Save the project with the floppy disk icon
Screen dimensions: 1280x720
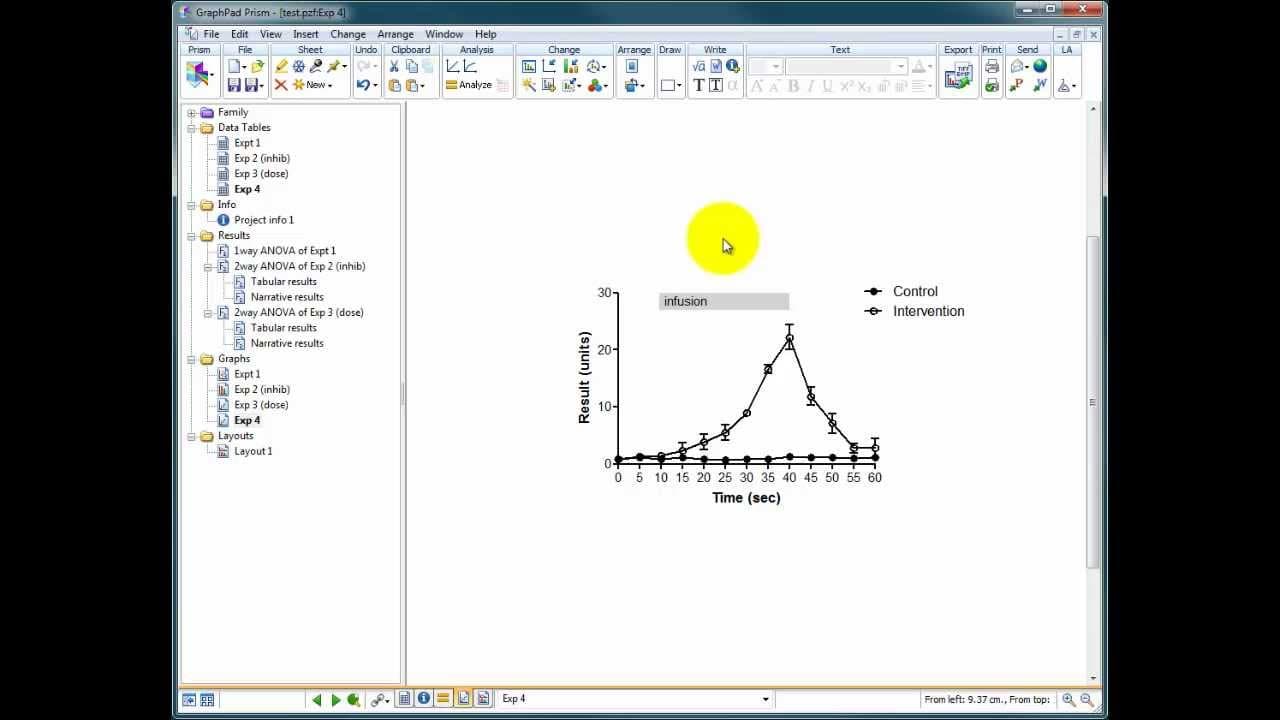234,85
